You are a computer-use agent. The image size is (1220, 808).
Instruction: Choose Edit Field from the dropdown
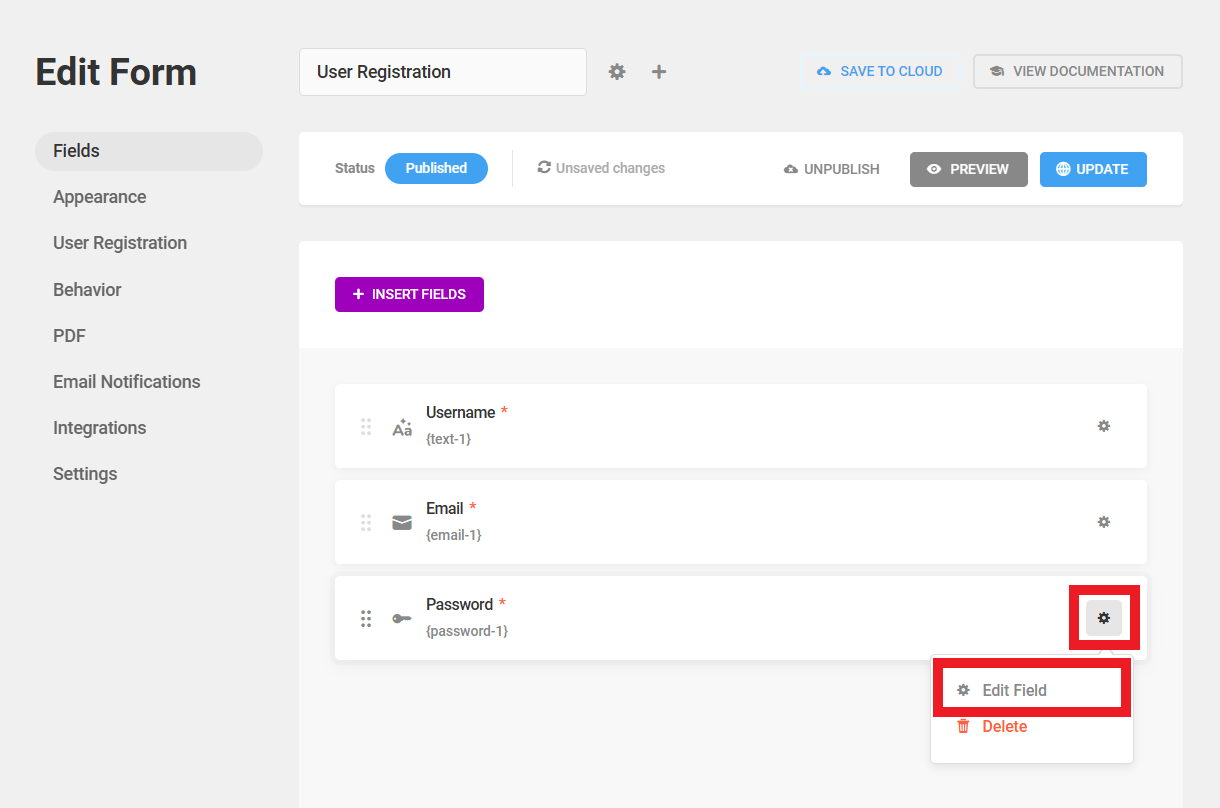[x=1032, y=690]
